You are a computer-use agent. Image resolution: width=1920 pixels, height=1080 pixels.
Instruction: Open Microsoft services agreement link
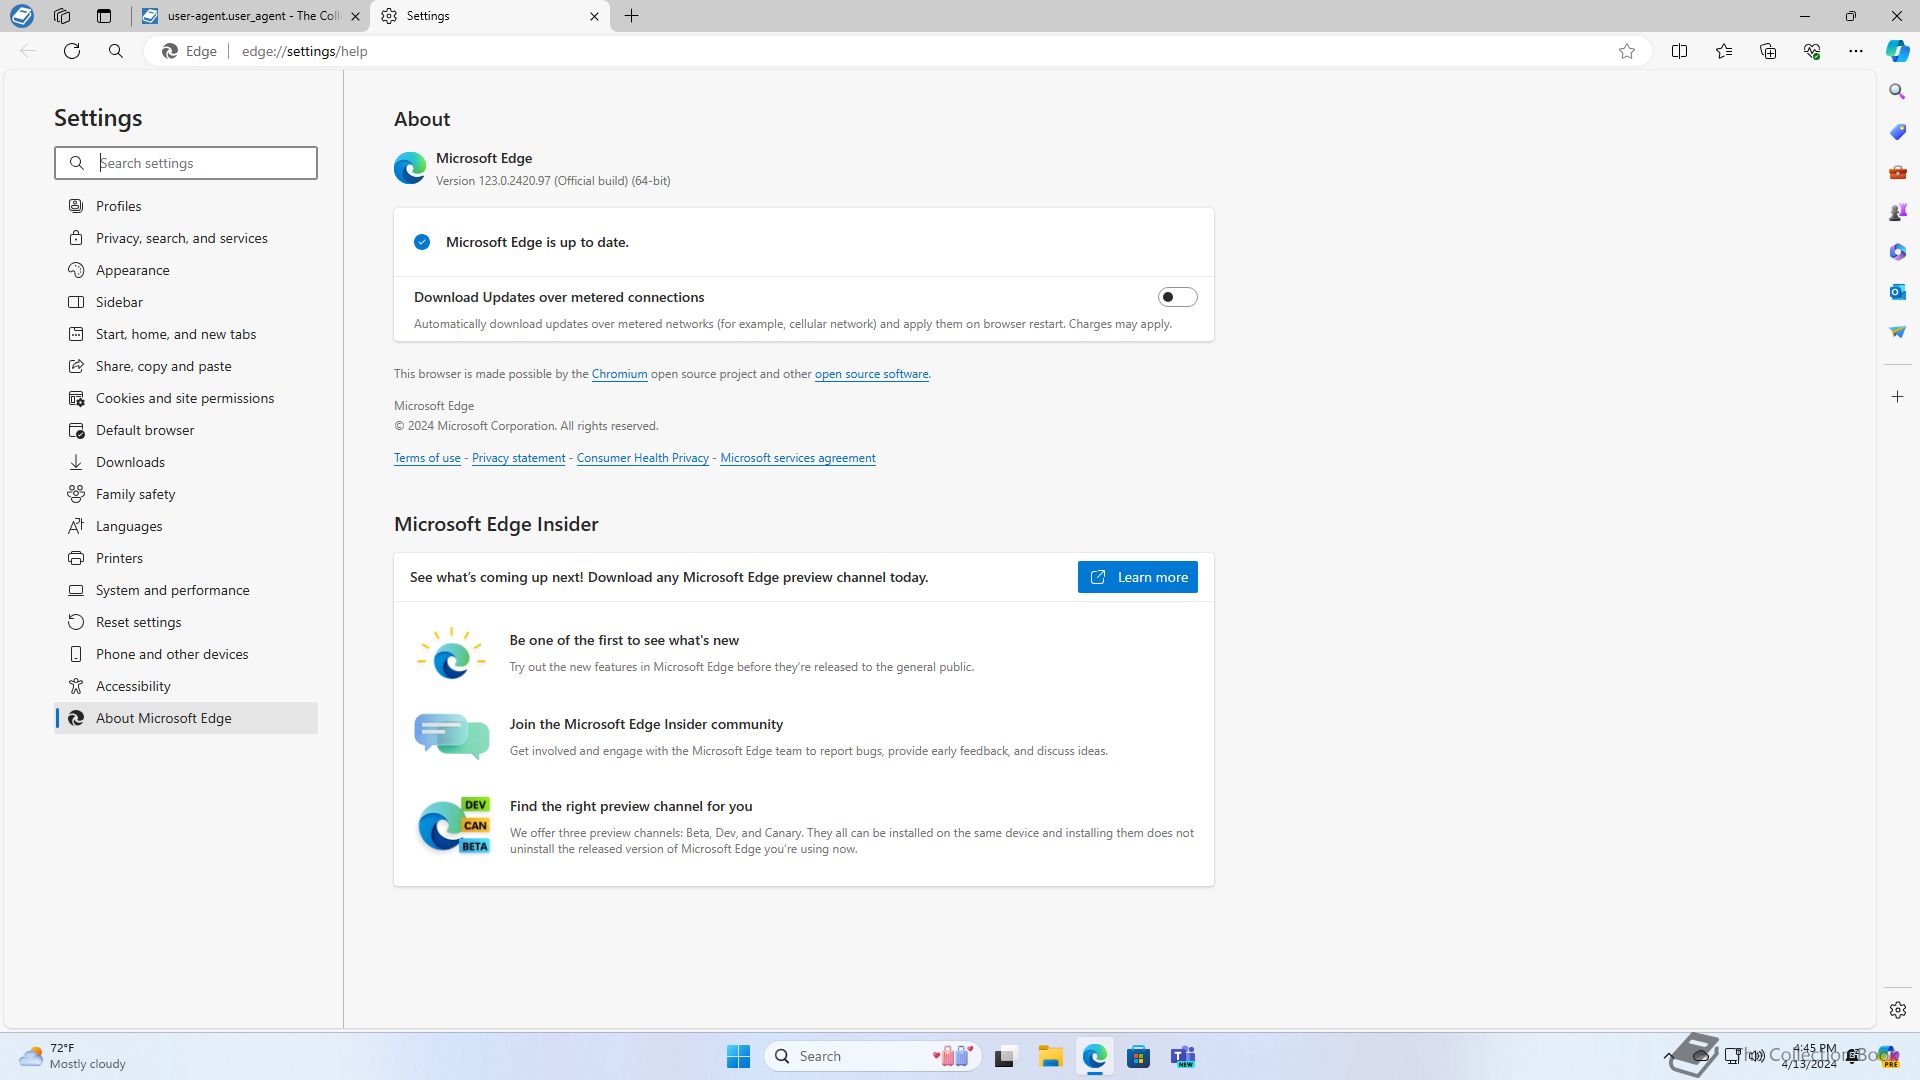click(797, 458)
